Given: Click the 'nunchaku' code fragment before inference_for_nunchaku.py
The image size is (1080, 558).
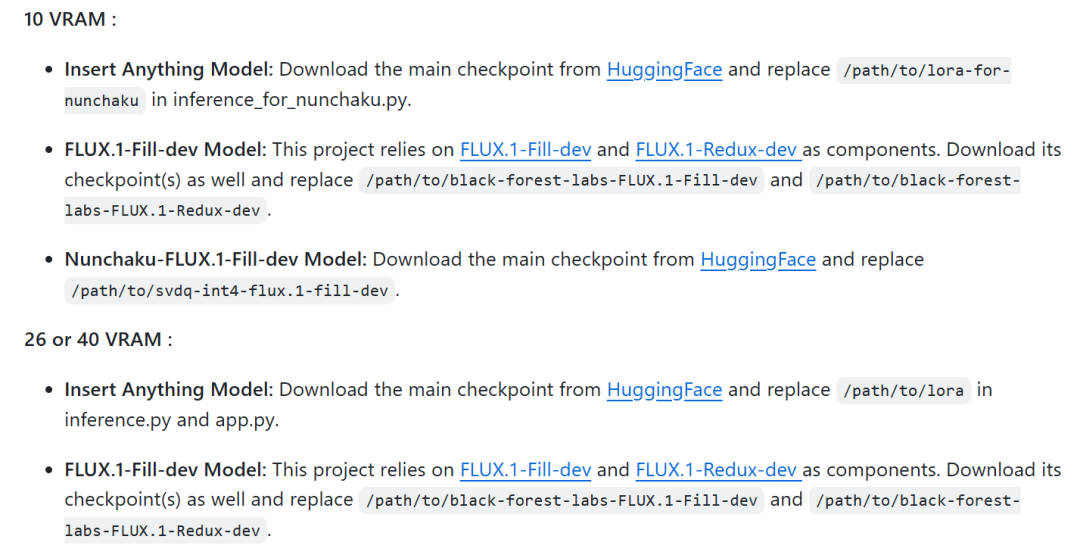Looking at the screenshot, I should pyautogui.click(x=102, y=101).
